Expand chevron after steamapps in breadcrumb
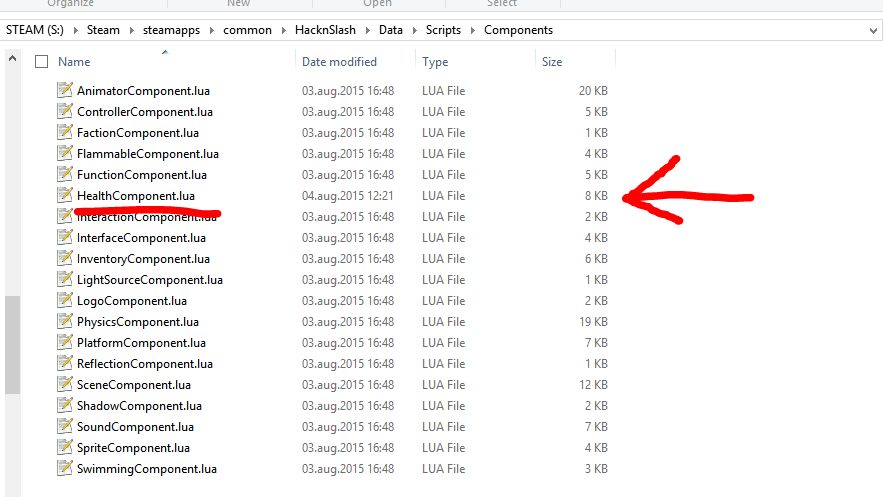Screen dimensions: 883x497 click(x=212, y=30)
